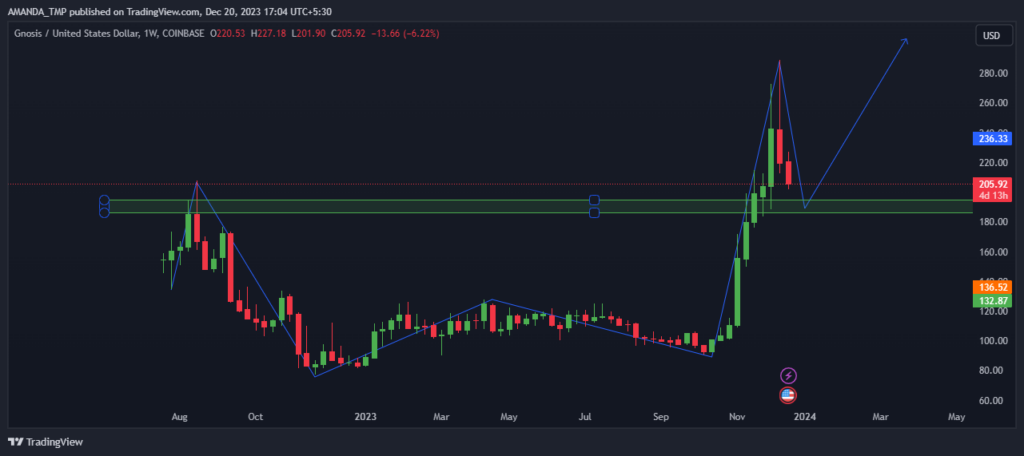Image resolution: width=1024 pixels, height=456 pixels.
Task: Click the 132.87 green price label
Action: [x=992, y=300]
